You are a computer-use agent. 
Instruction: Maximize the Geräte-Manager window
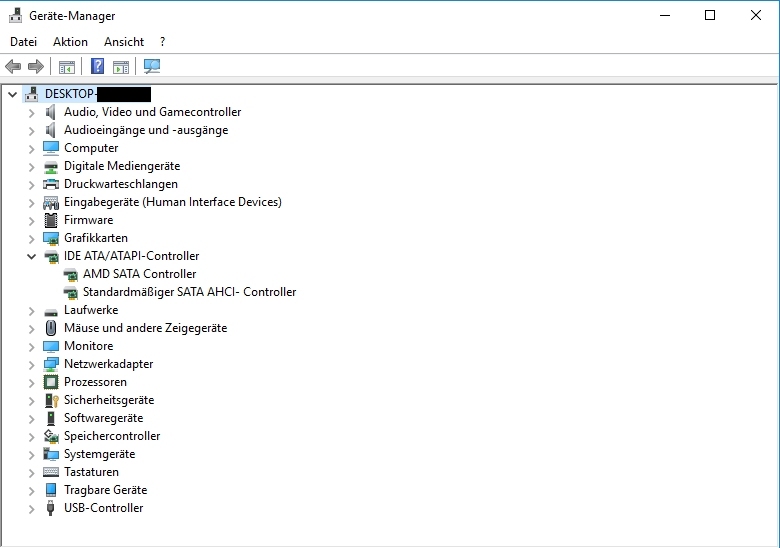(710, 15)
